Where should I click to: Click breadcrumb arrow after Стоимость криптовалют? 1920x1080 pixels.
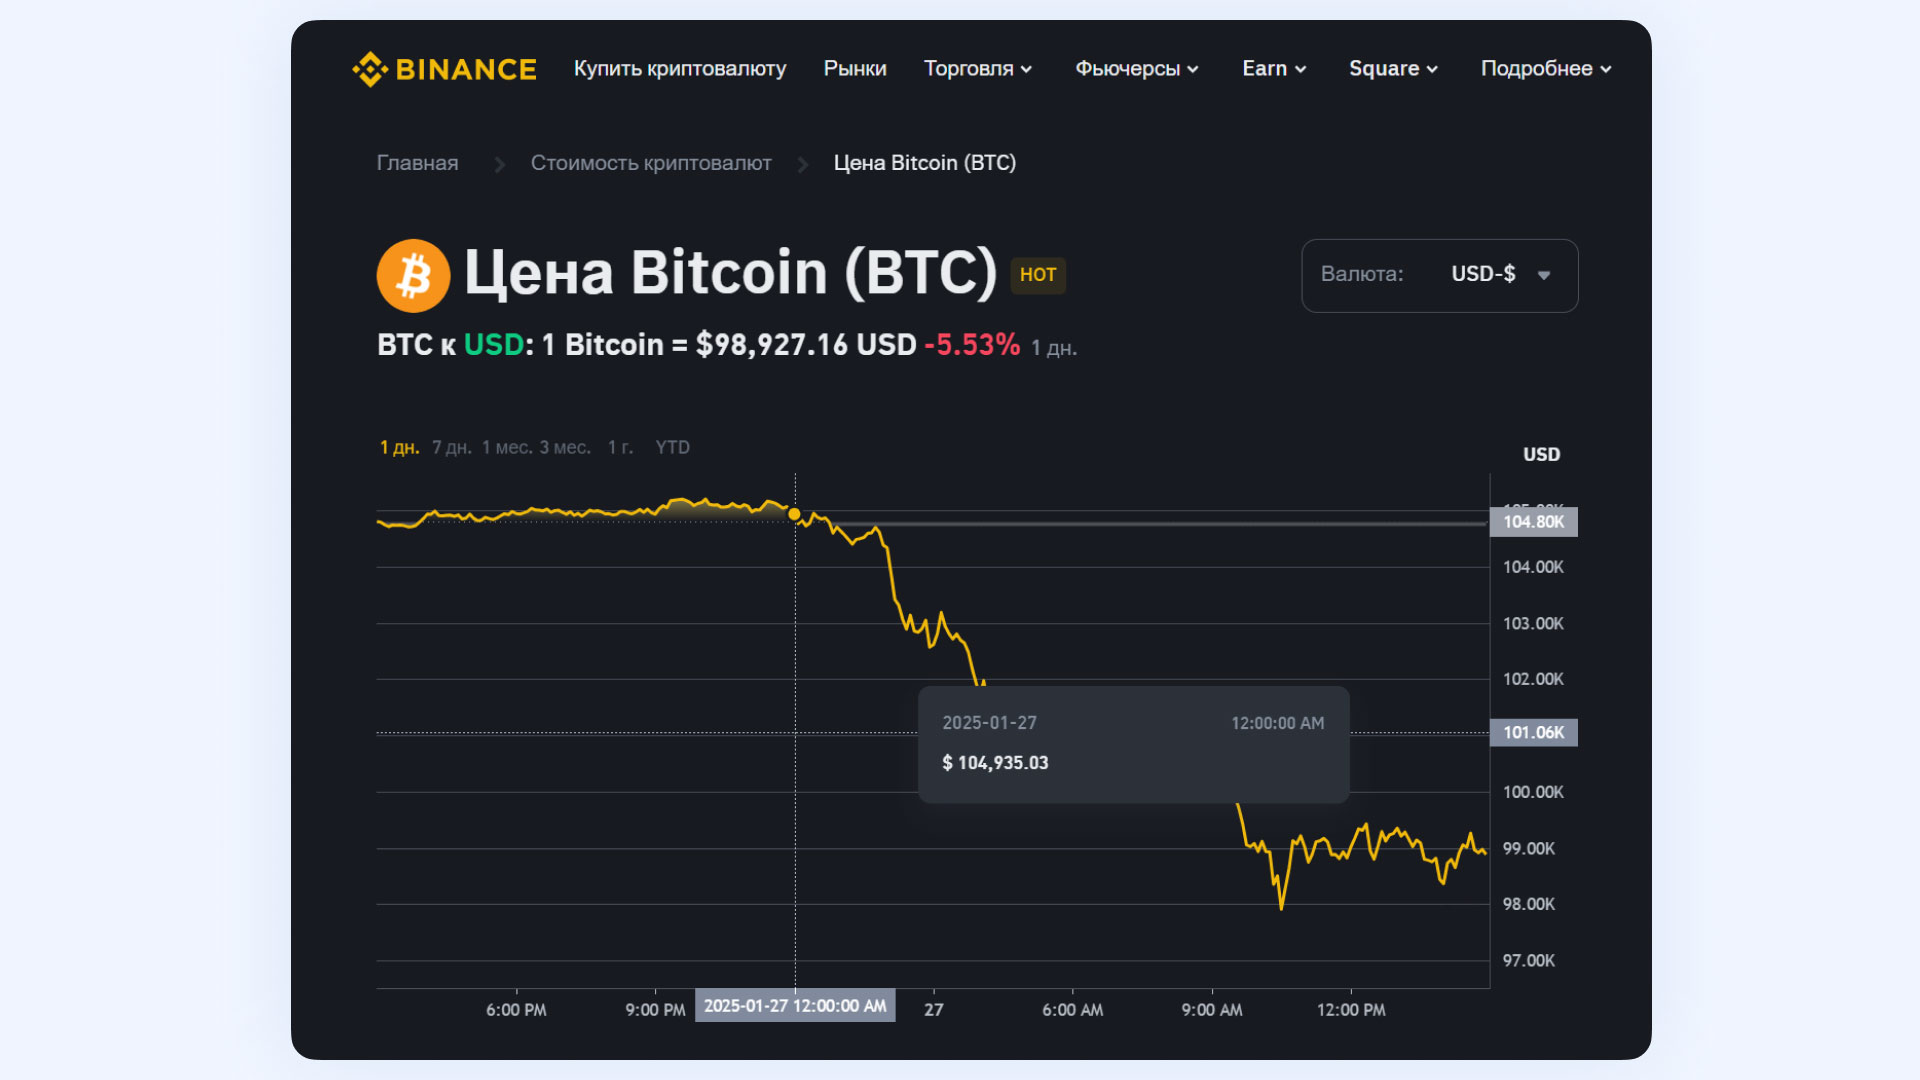coord(803,164)
